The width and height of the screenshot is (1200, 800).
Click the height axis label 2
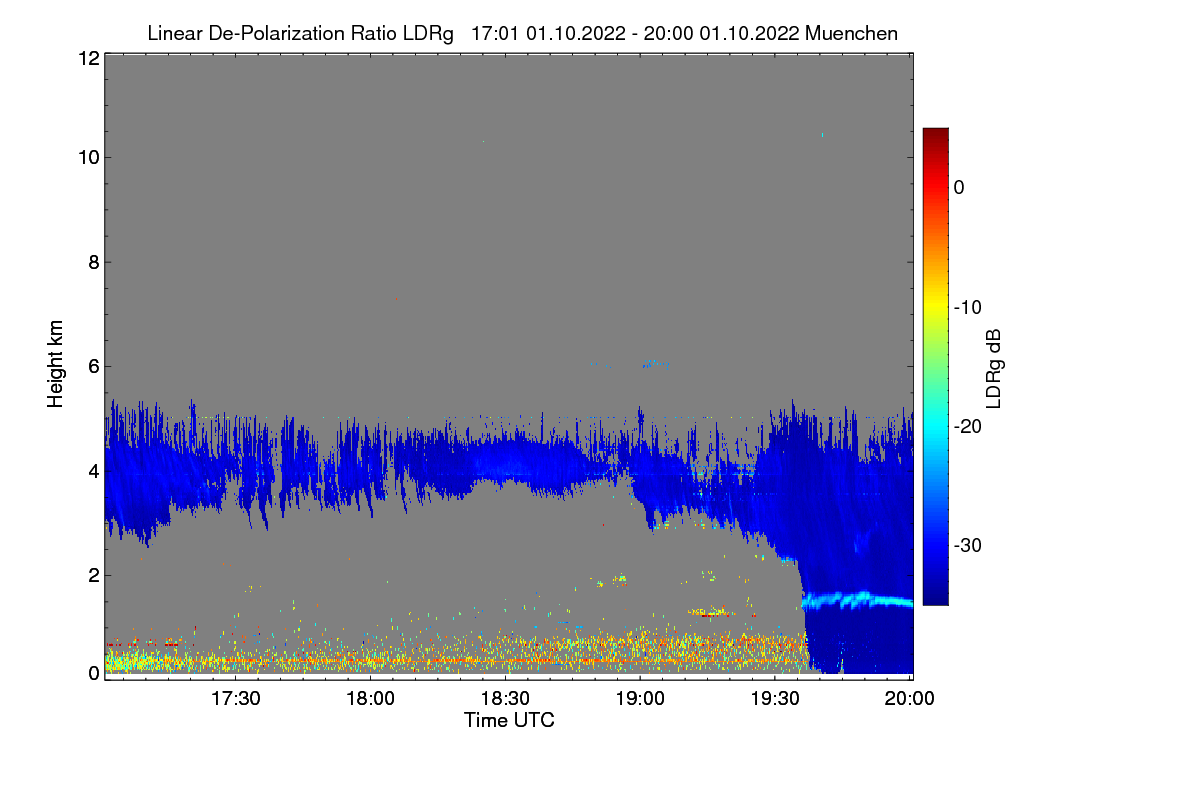coord(92,575)
